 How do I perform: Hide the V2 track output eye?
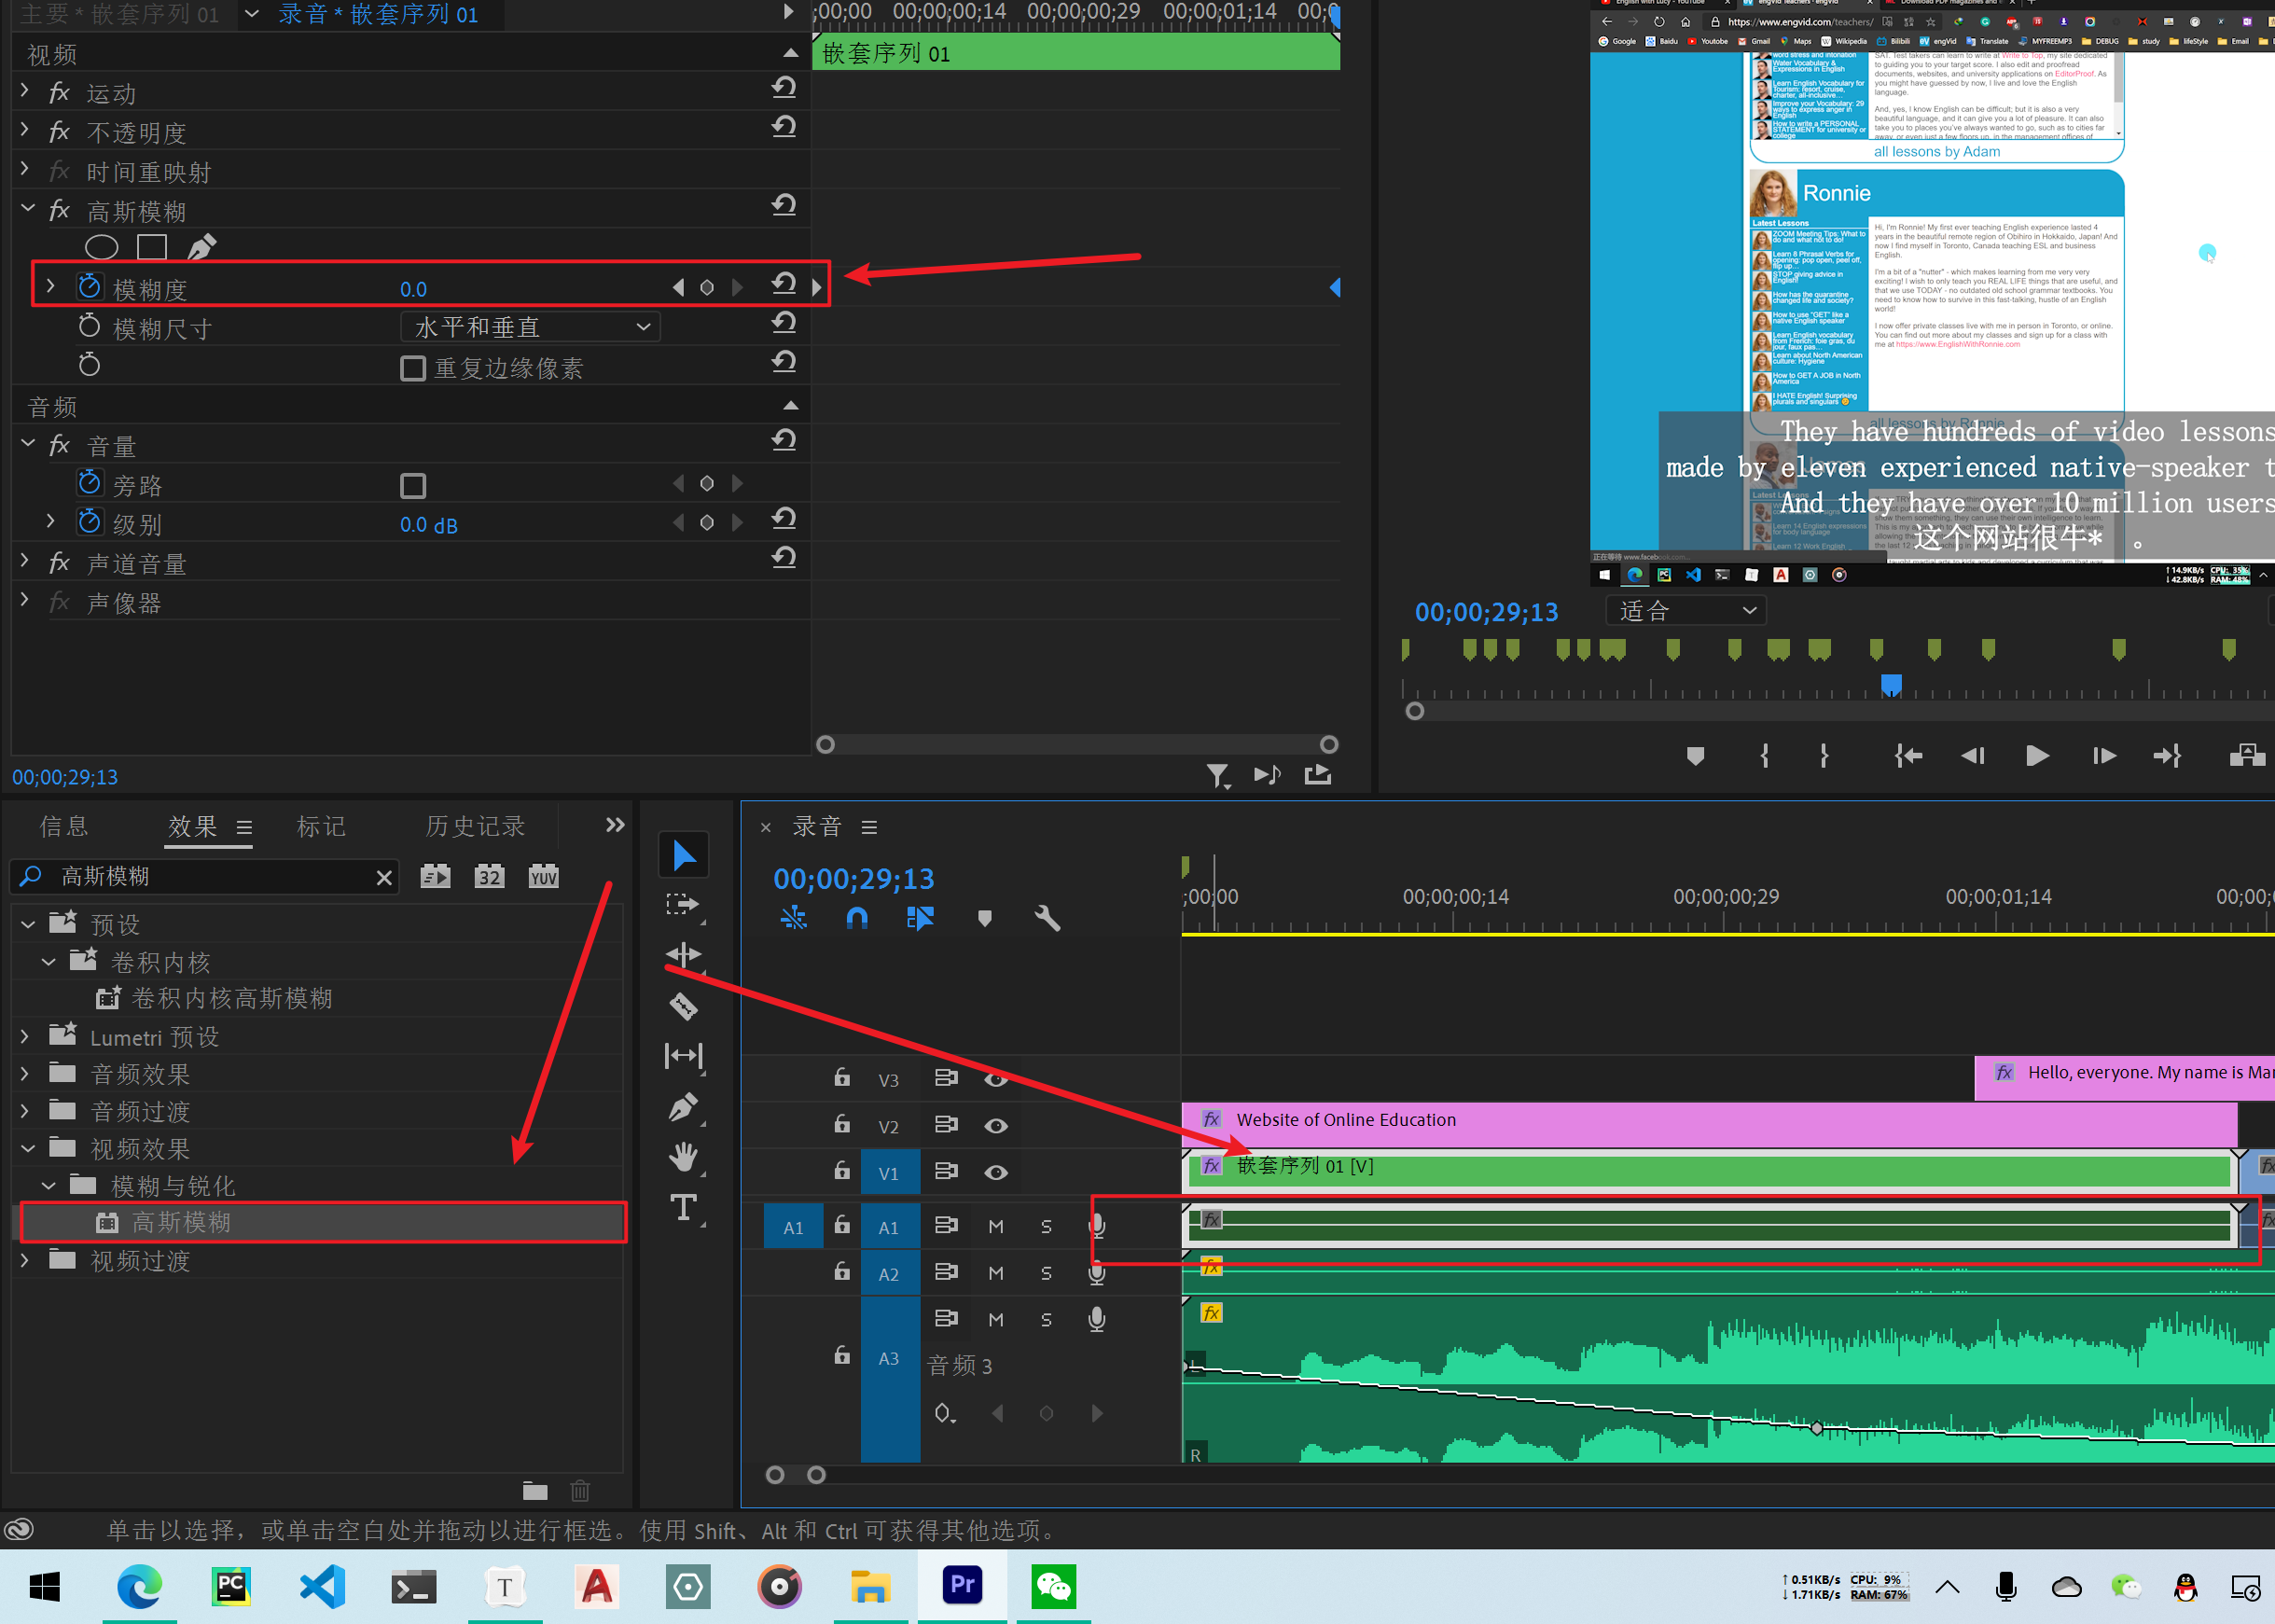pos(995,1126)
